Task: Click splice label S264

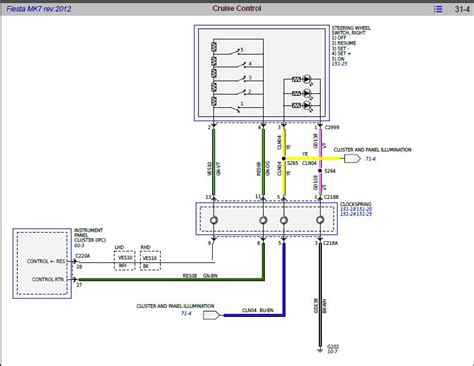Action: tap(330, 171)
